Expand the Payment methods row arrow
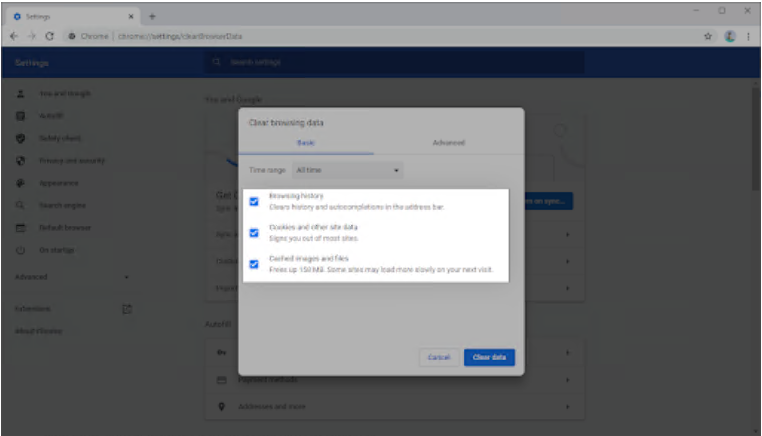The width and height of the screenshot is (762, 436). 567,380
